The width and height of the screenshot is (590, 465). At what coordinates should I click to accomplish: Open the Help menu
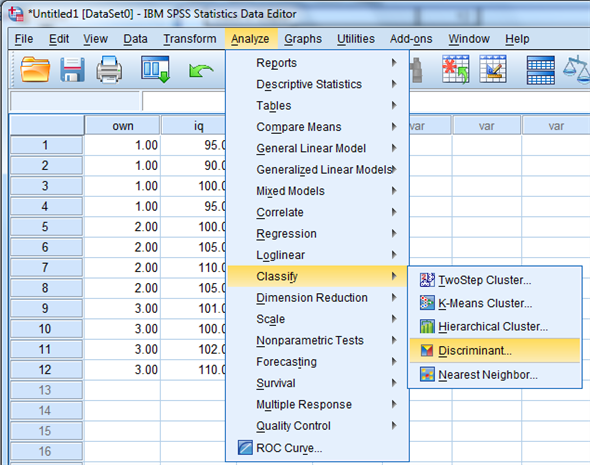click(517, 39)
